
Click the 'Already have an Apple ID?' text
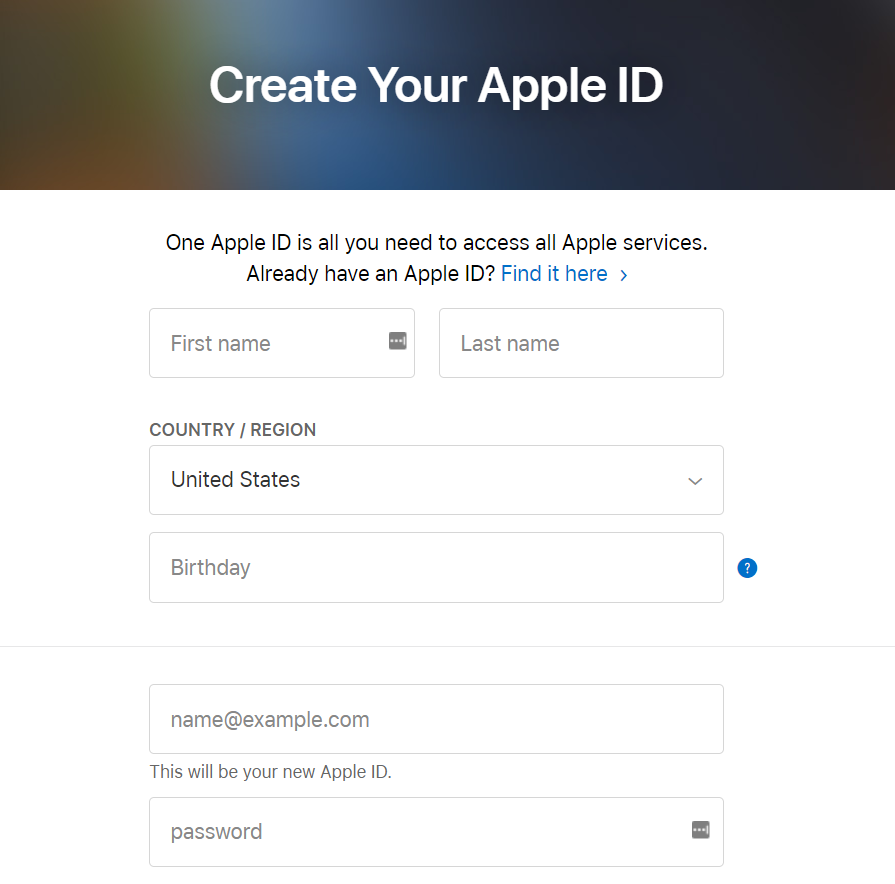[x=371, y=274]
